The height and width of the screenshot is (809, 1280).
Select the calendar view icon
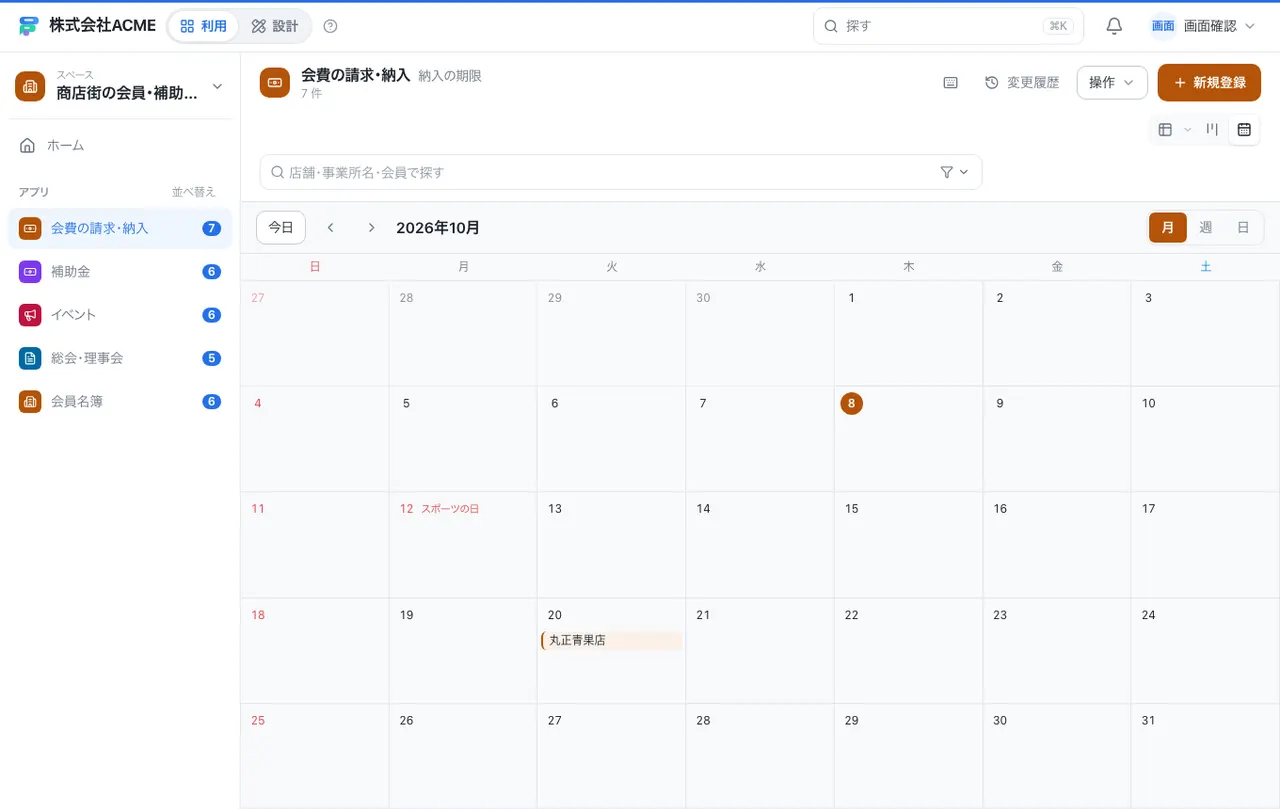[1244, 129]
